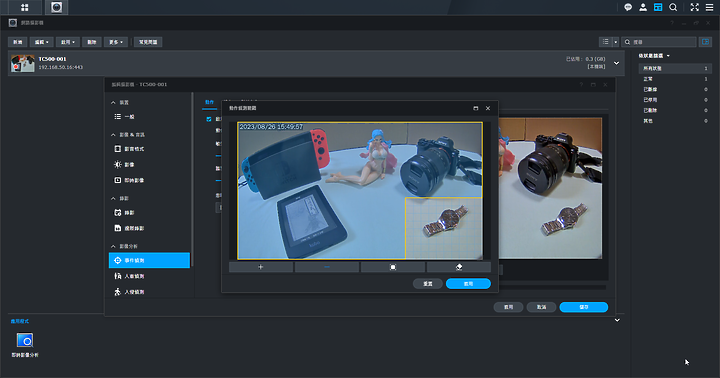Viewport: 720px width, 378px height.
Task: Open the Edit dropdown in the toolbar
Action: point(41,42)
